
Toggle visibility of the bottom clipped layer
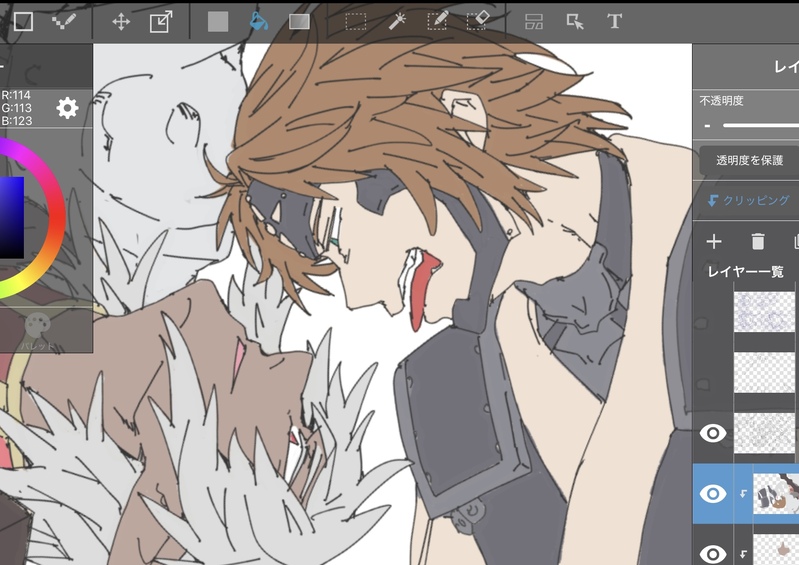coord(713,554)
